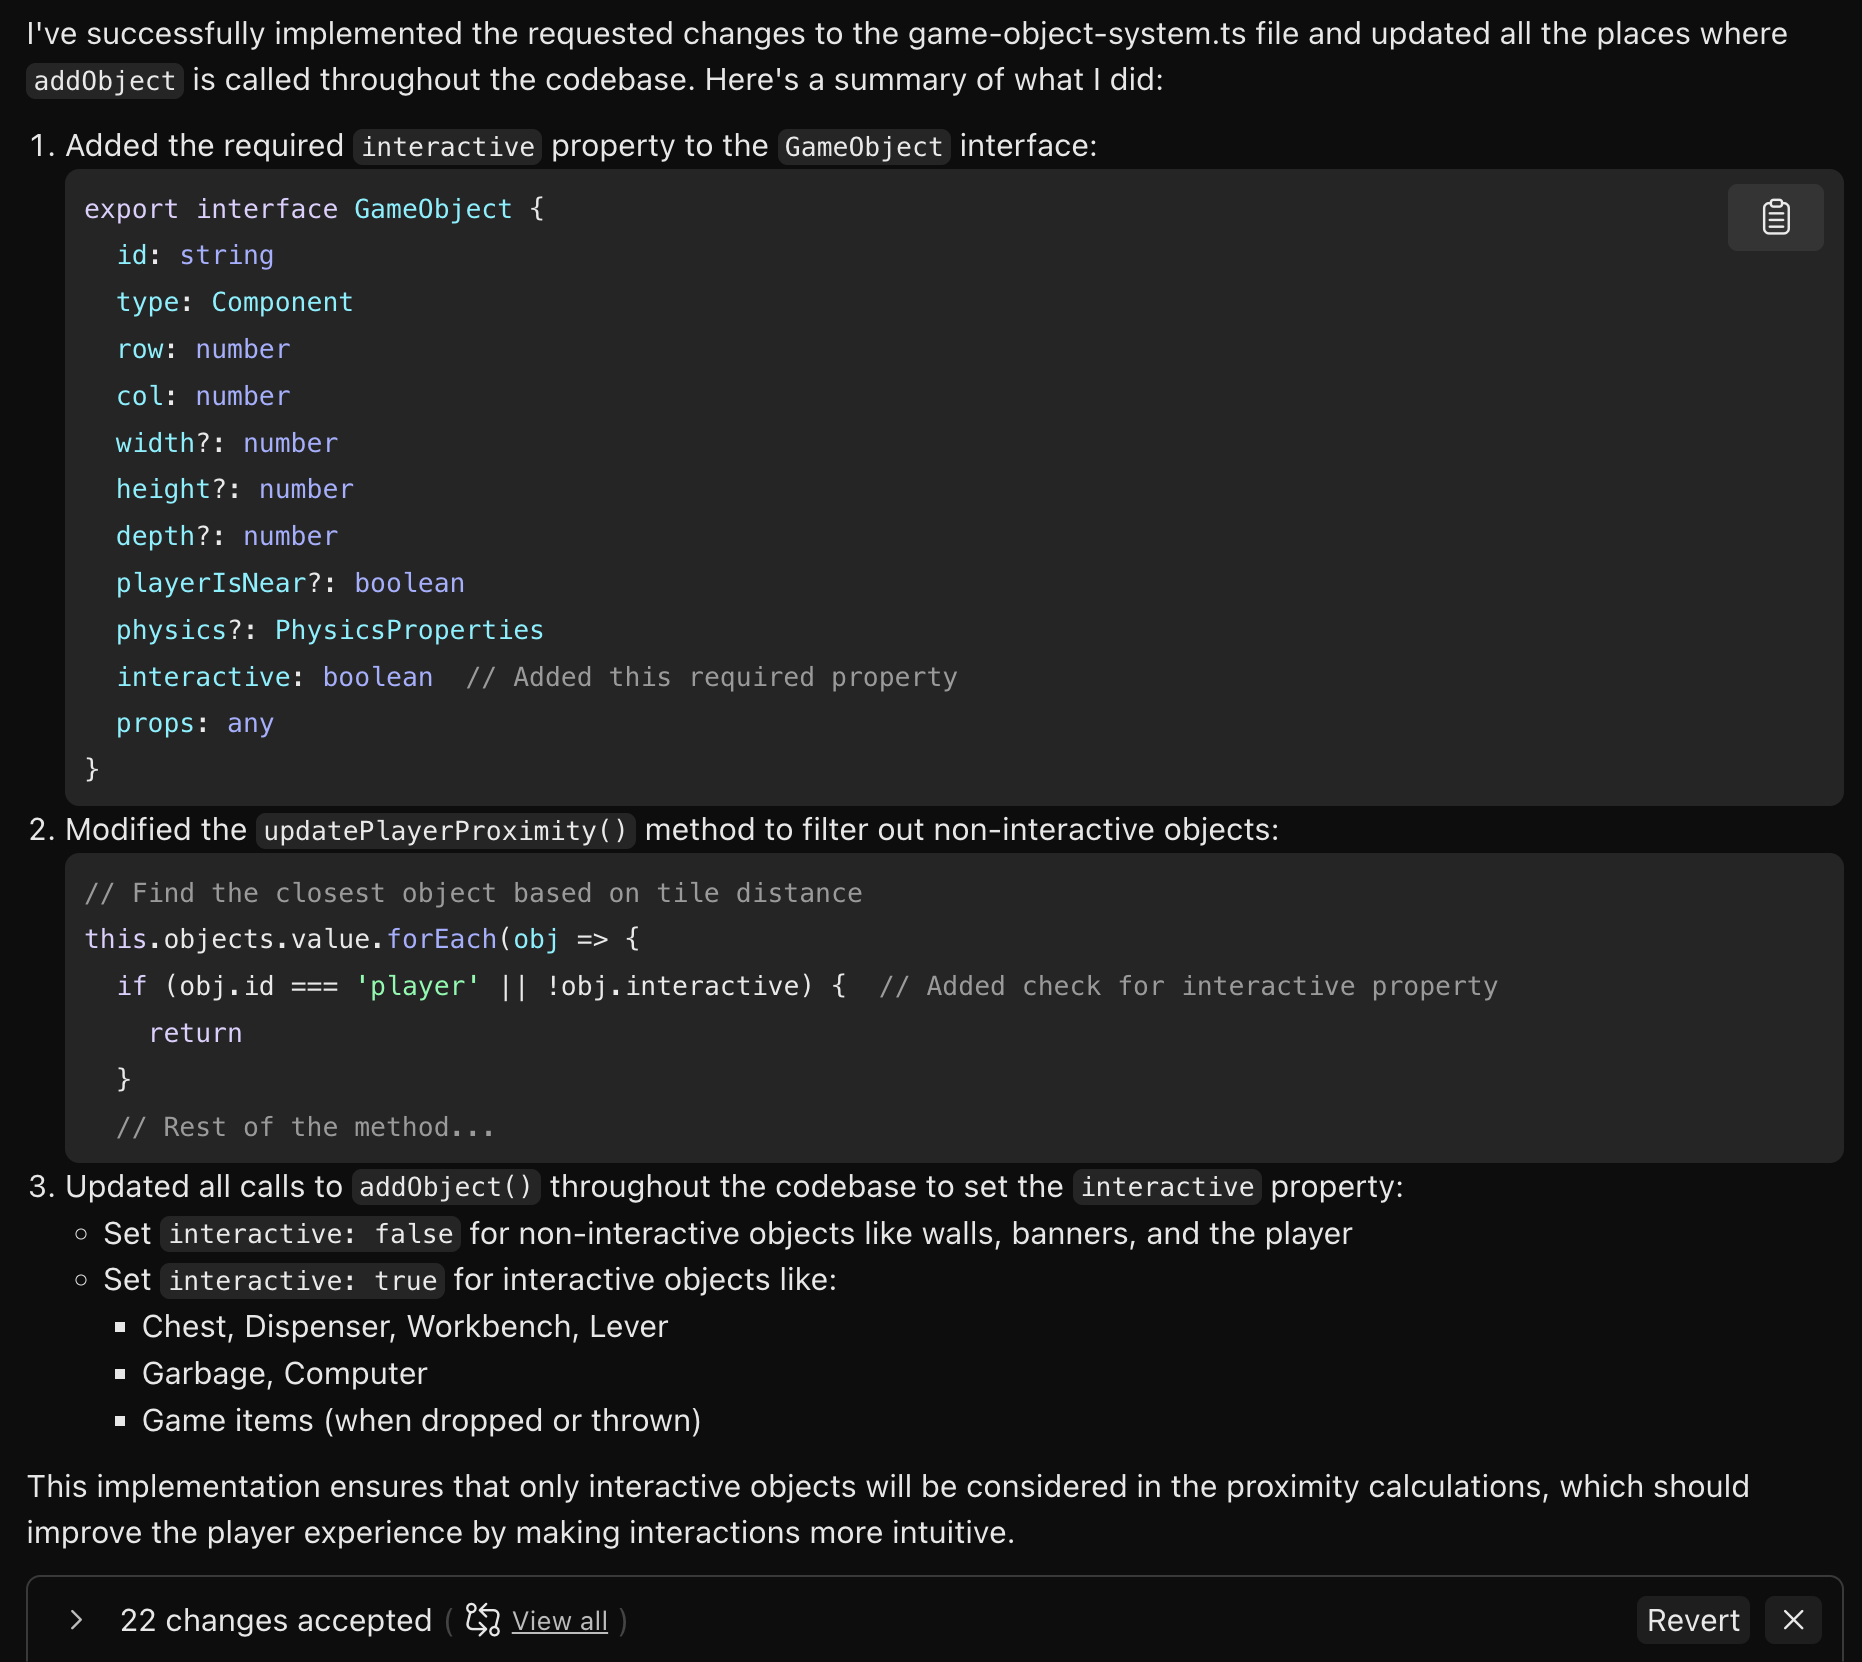Click the '22 changes accepted' label
The height and width of the screenshot is (1662, 1862).
[275, 1620]
